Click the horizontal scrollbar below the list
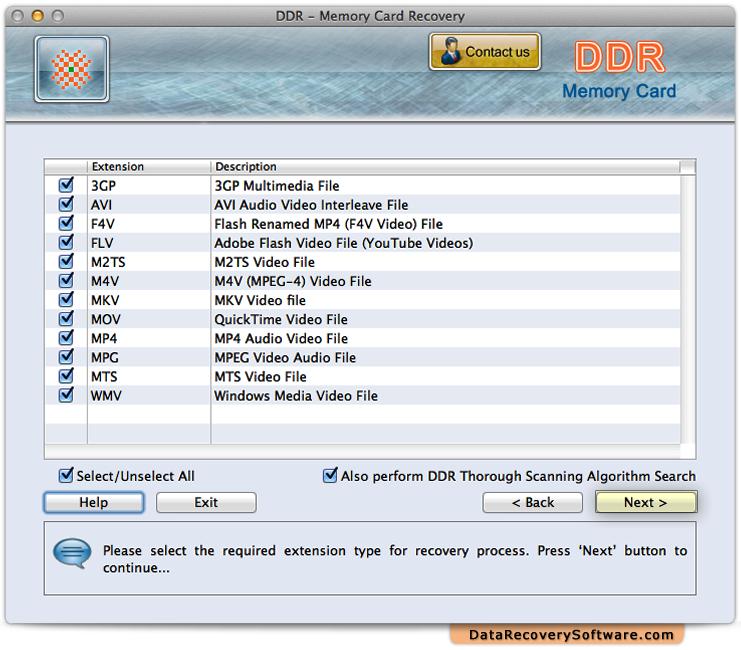The height and width of the screenshot is (650, 741). (x=362, y=451)
